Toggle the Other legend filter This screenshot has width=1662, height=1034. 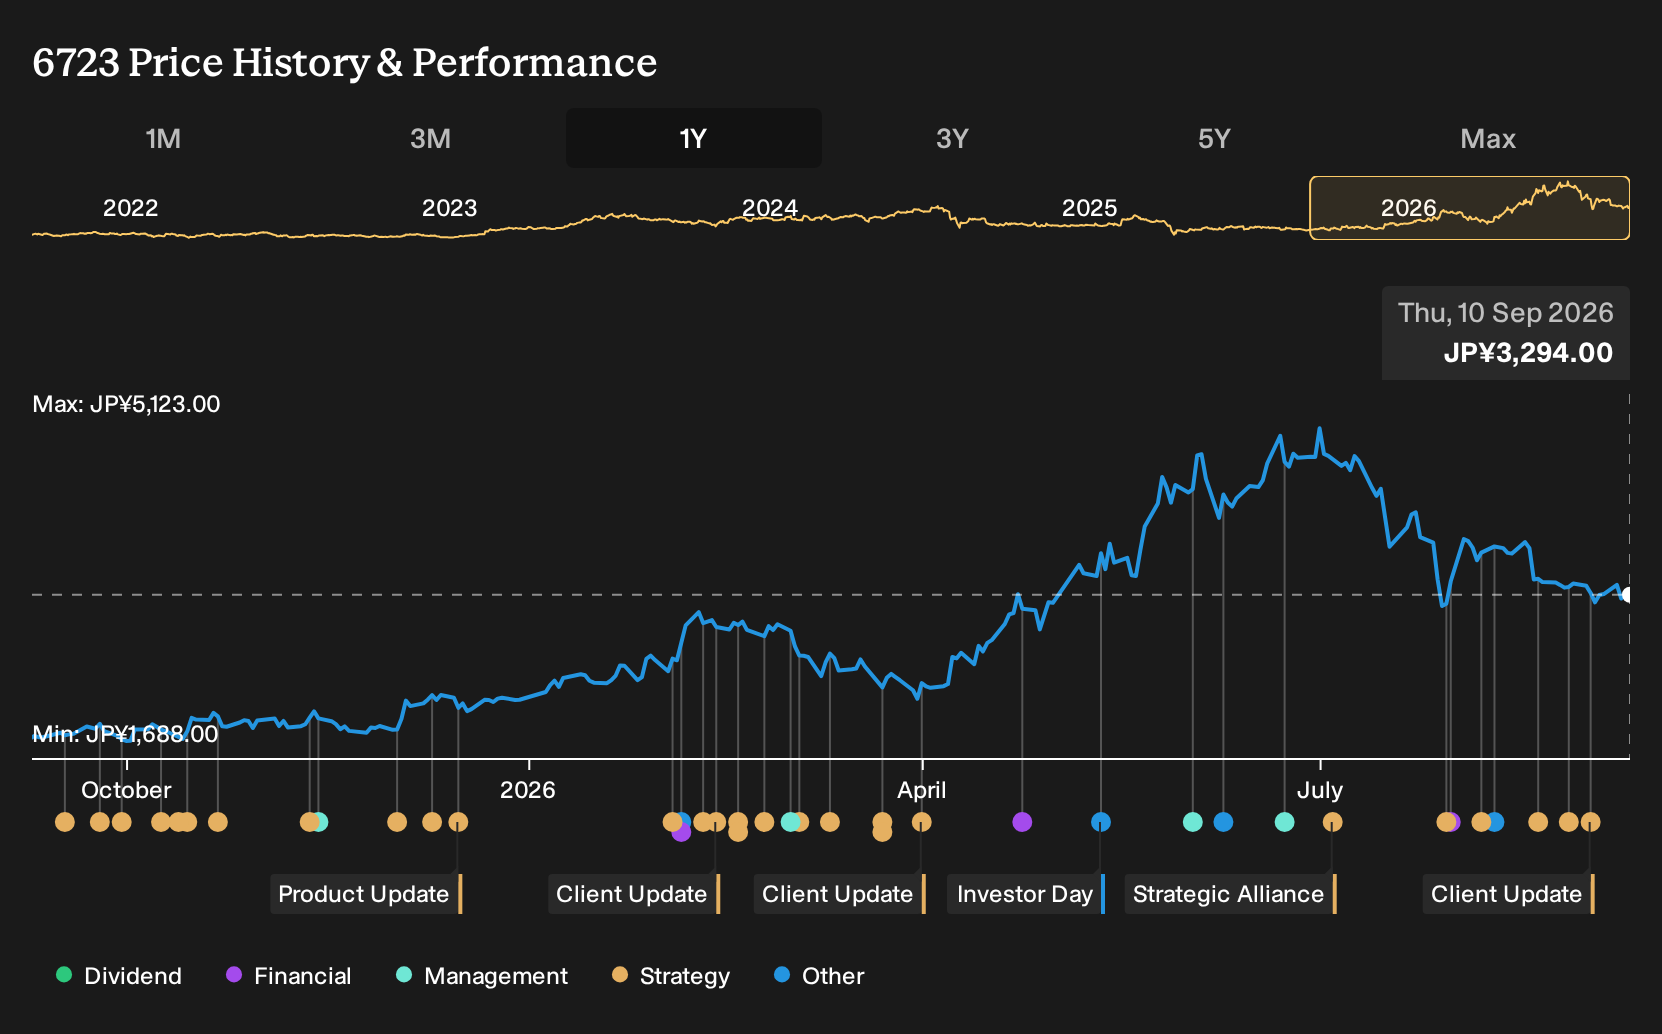tap(819, 976)
